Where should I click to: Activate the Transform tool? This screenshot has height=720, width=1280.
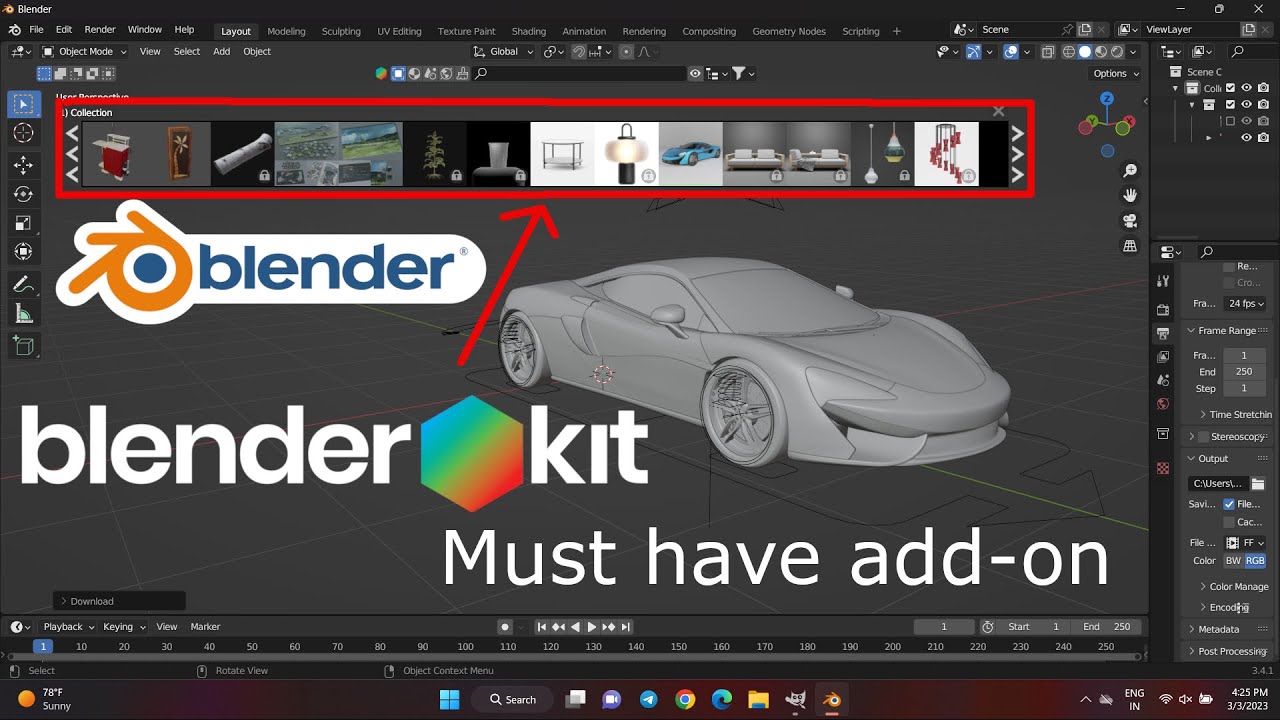point(22,251)
